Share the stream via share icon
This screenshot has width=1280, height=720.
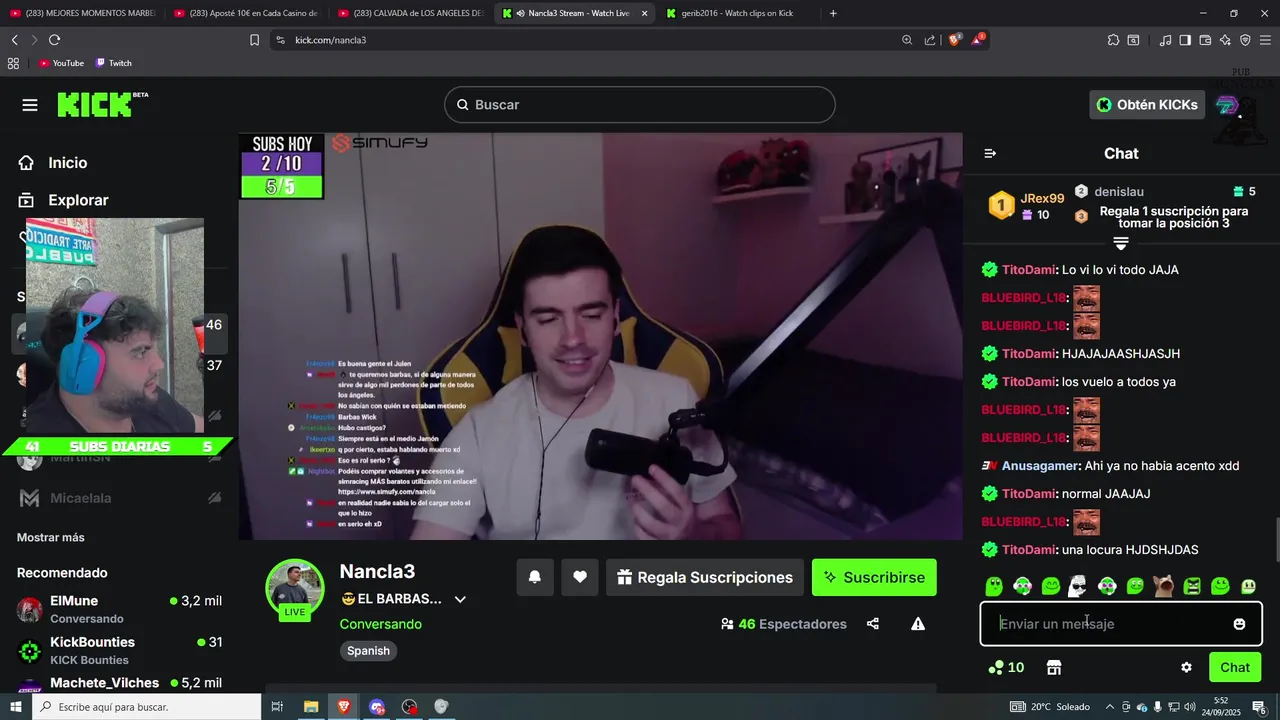(x=873, y=624)
